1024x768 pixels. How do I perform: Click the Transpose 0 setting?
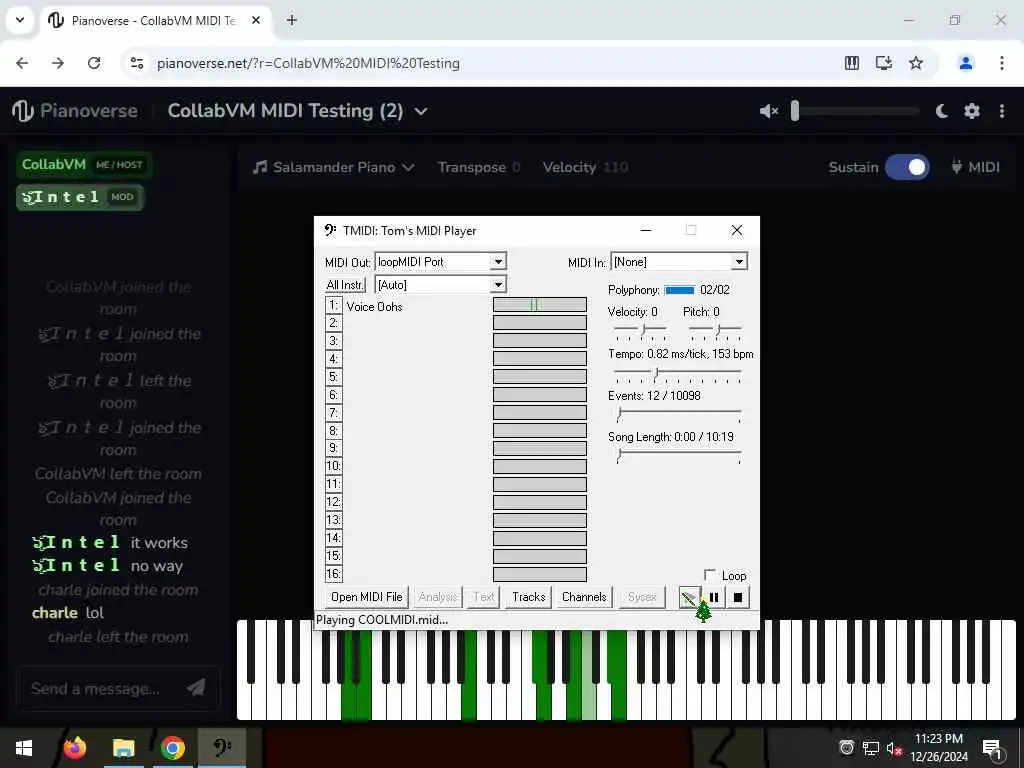tap(479, 167)
